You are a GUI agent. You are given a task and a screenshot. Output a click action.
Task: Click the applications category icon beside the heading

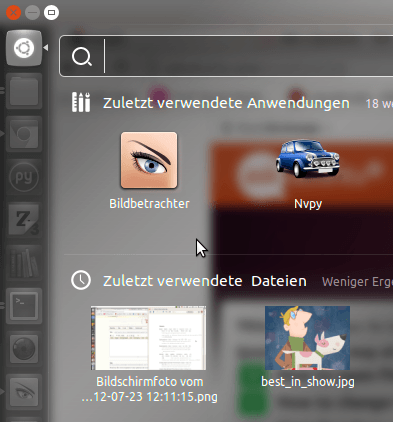pos(81,102)
